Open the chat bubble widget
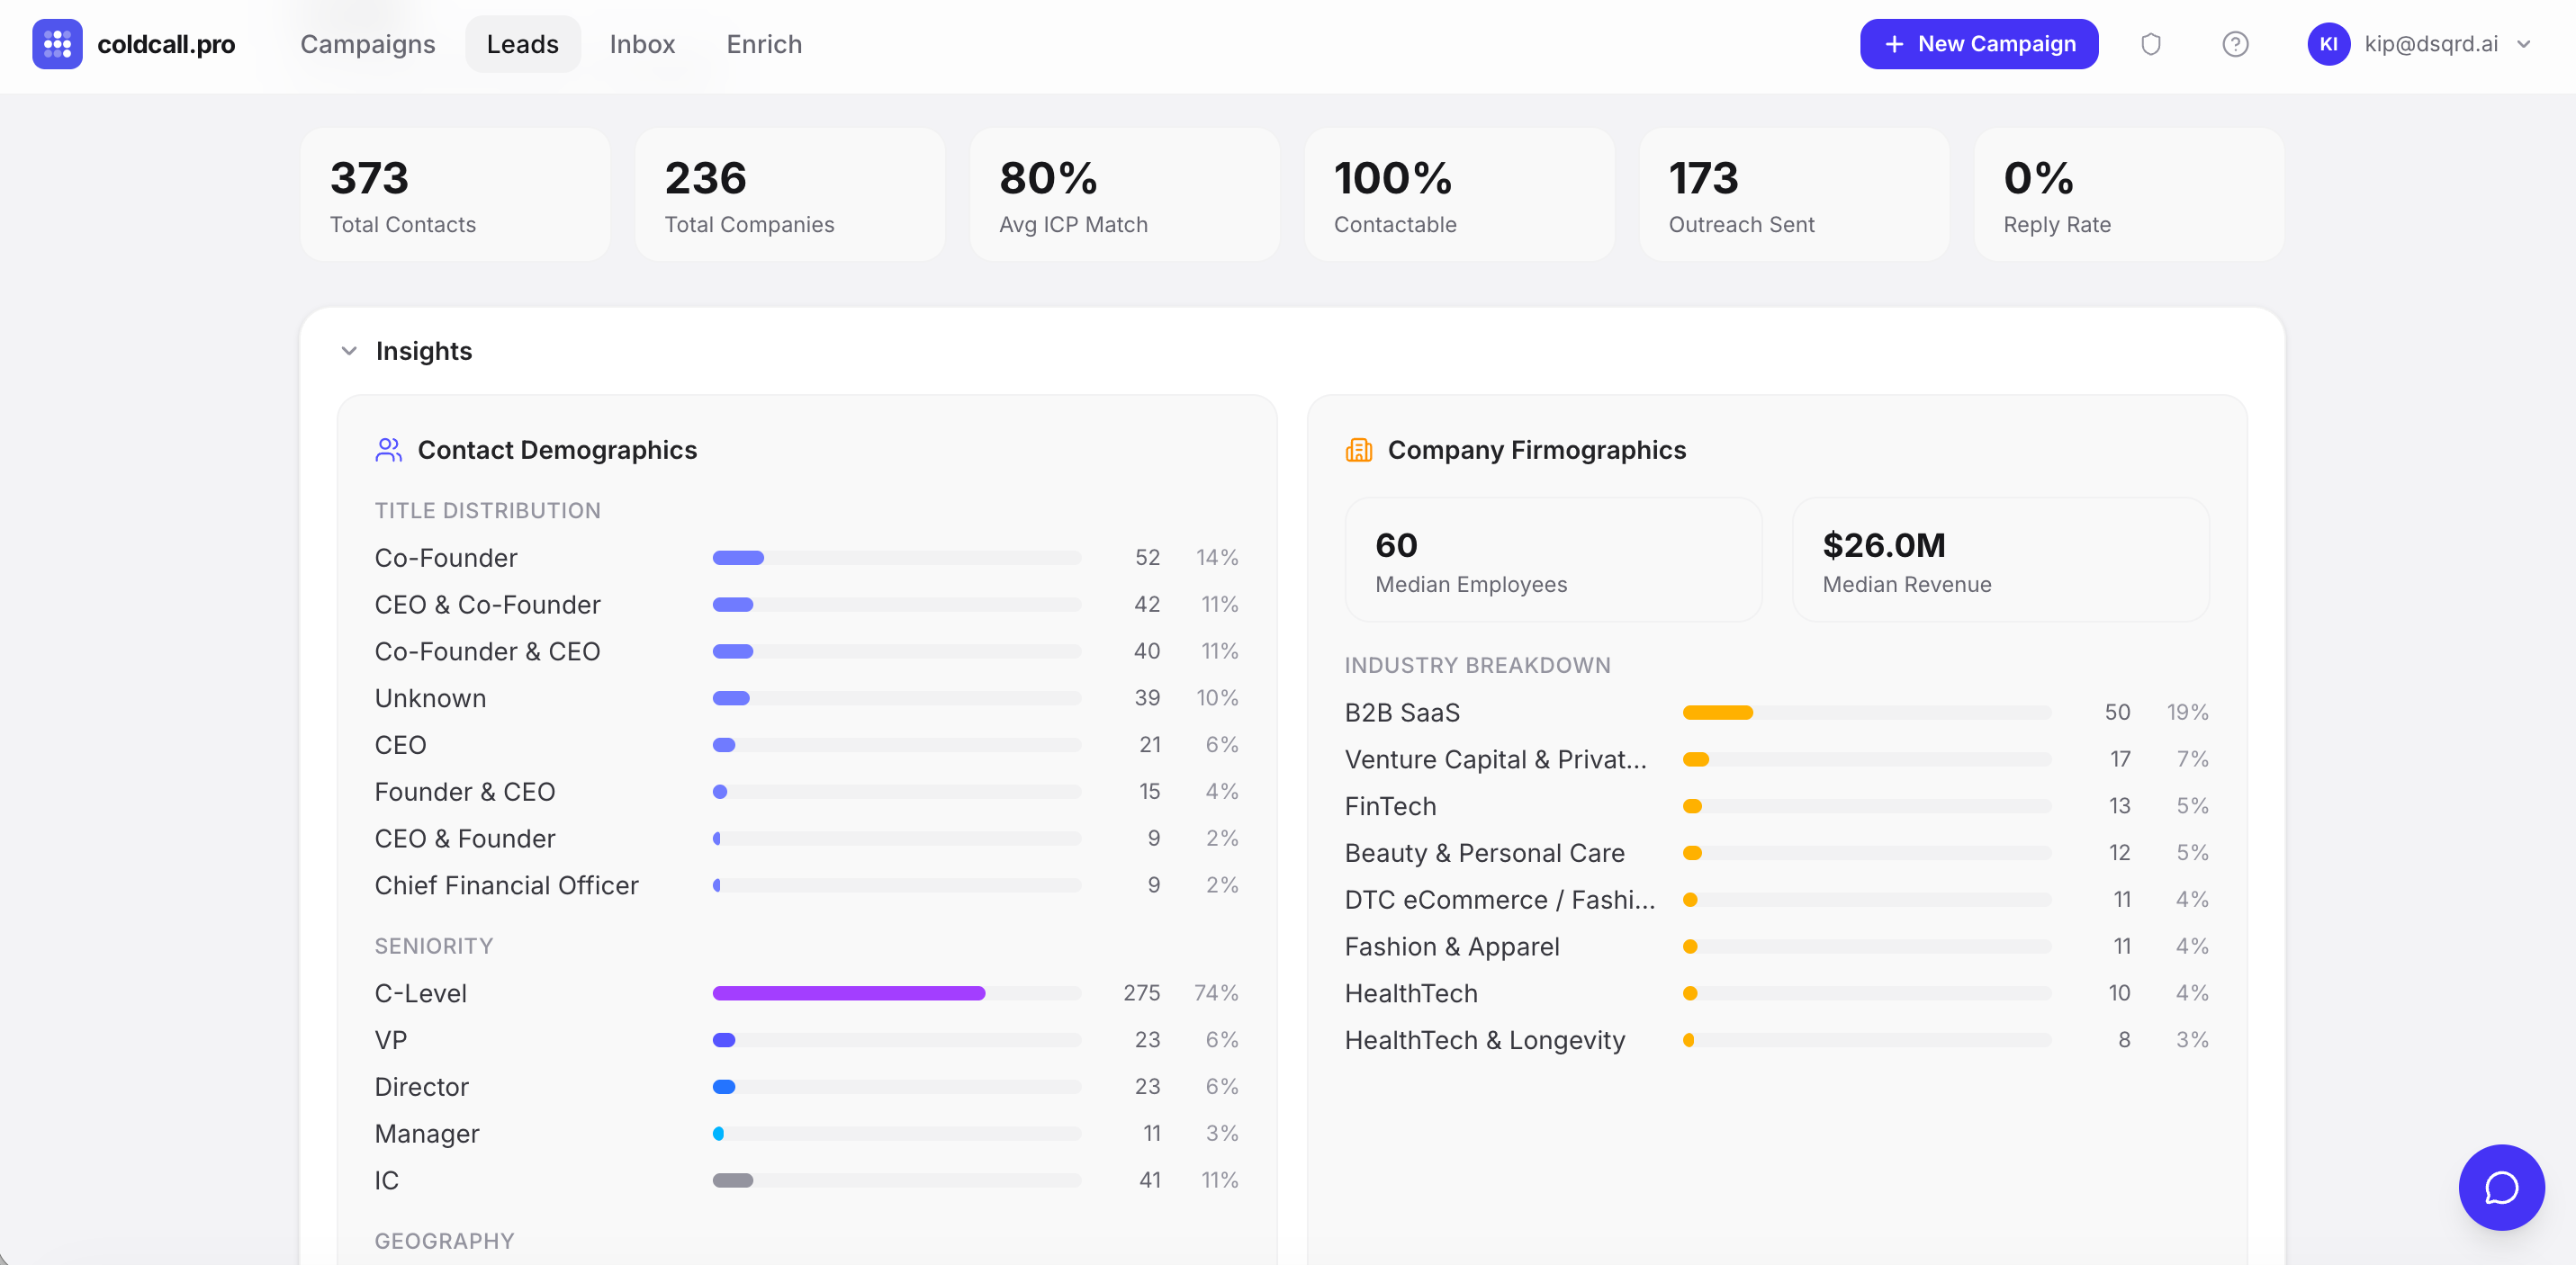The image size is (2576, 1265). coord(2501,1187)
